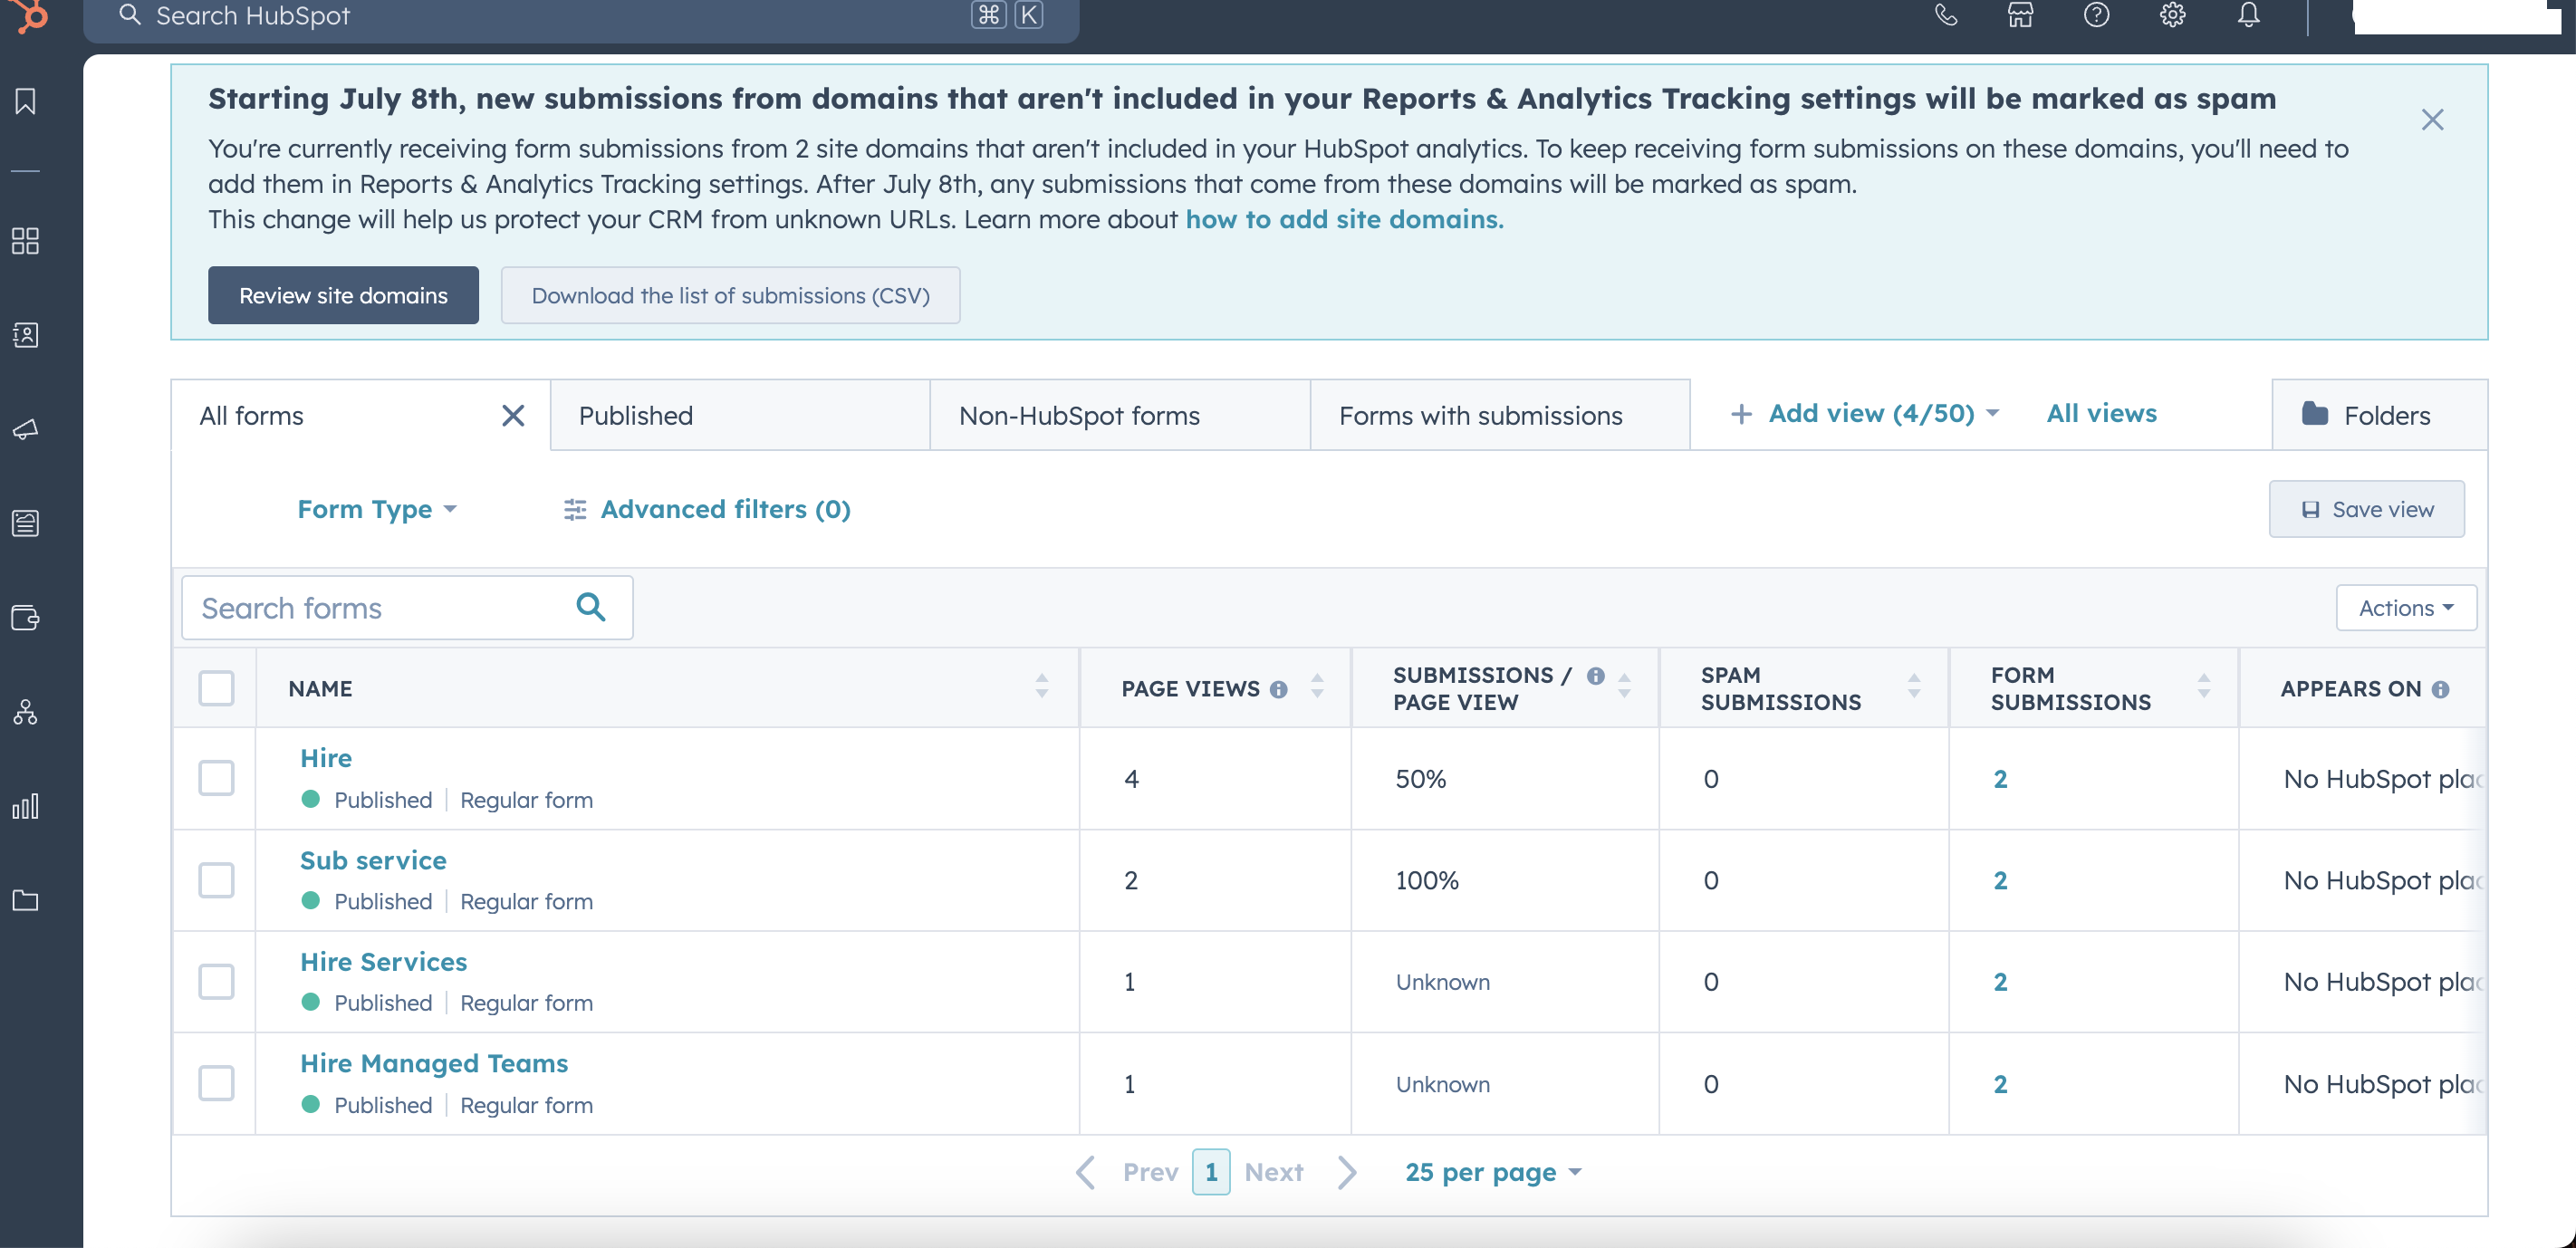The height and width of the screenshot is (1248, 2576).
Task: Open the Folders tab
Action: [x=2379, y=415]
